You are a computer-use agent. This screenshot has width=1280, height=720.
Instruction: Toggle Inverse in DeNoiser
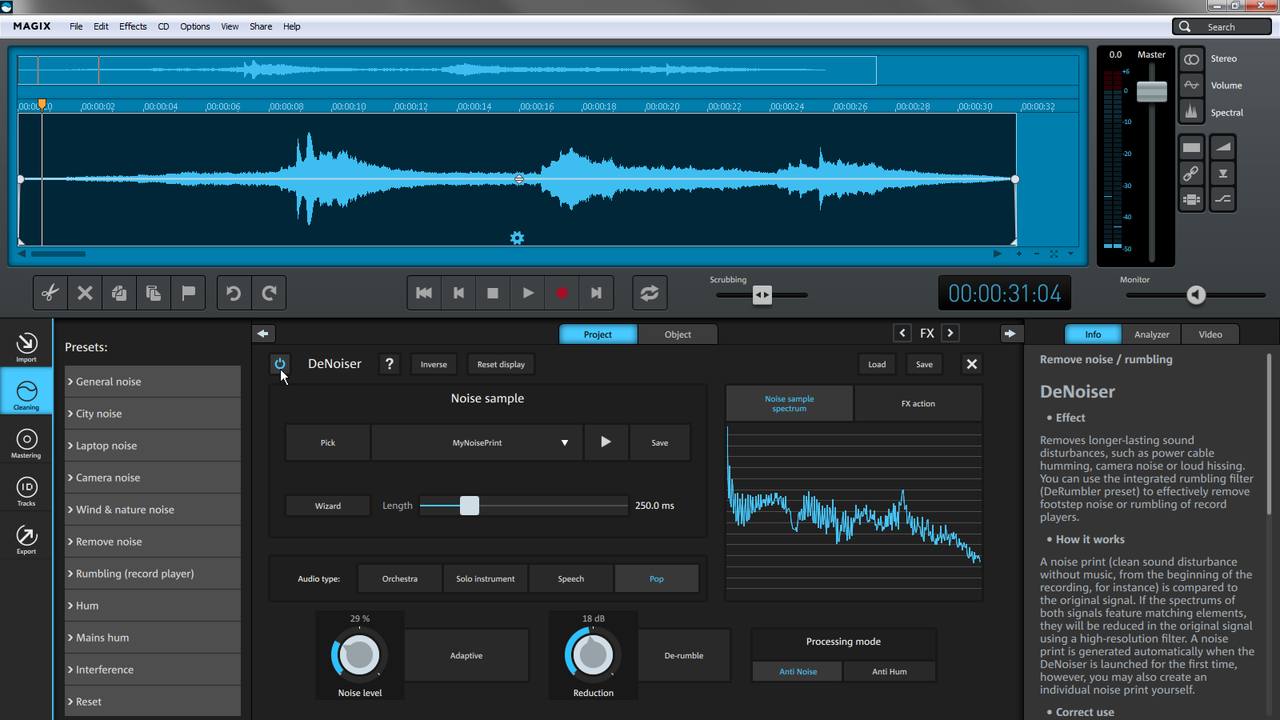click(x=433, y=364)
